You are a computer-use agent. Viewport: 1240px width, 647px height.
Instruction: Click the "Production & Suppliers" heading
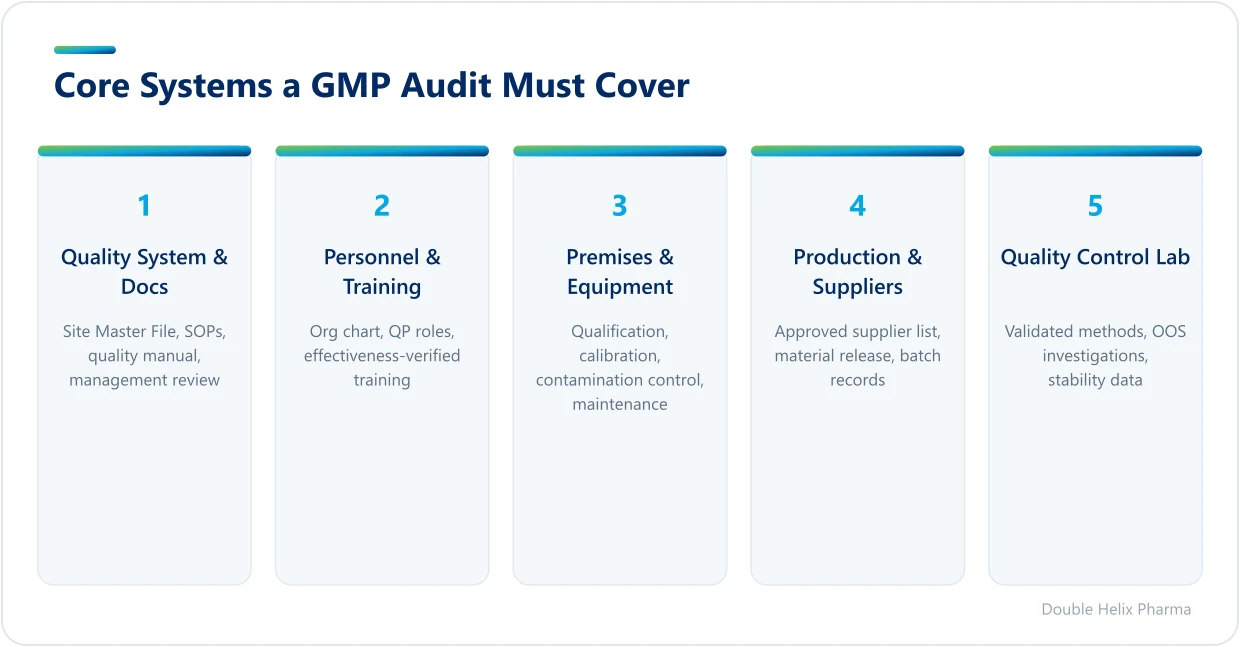[858, 272]
